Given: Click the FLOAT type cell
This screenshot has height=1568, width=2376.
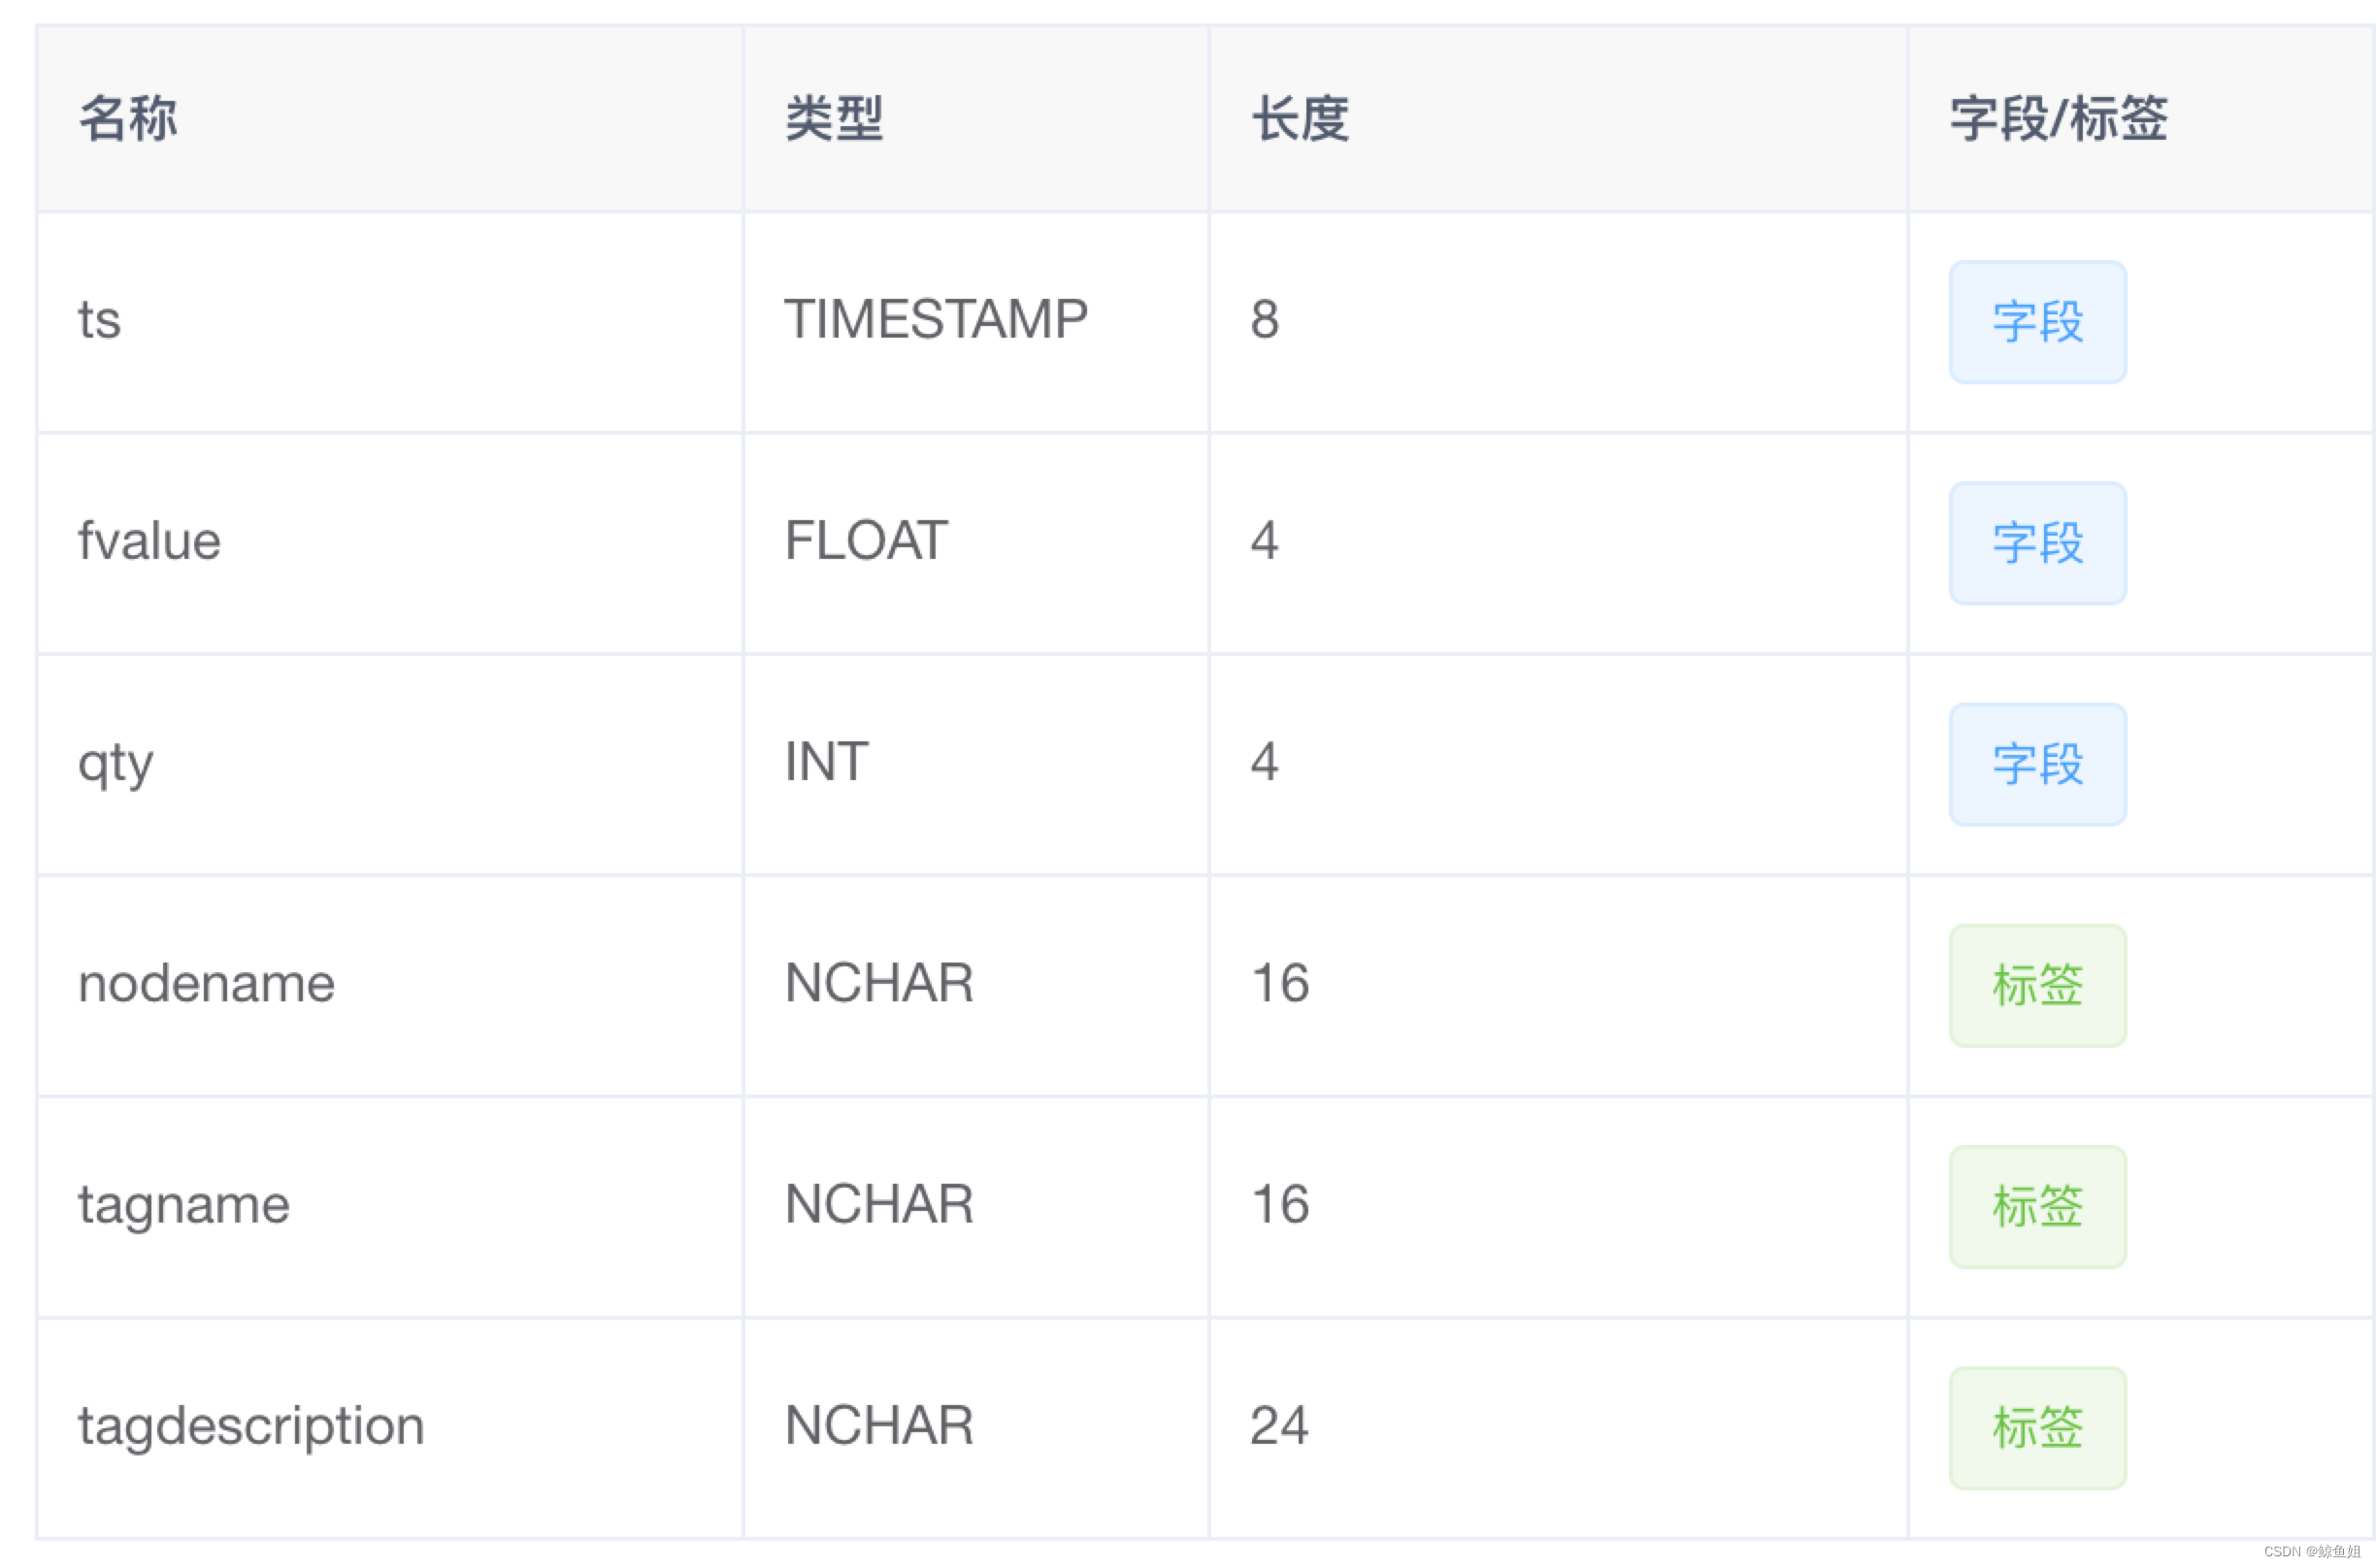Looking at the screenshot, I should [865, 542].
